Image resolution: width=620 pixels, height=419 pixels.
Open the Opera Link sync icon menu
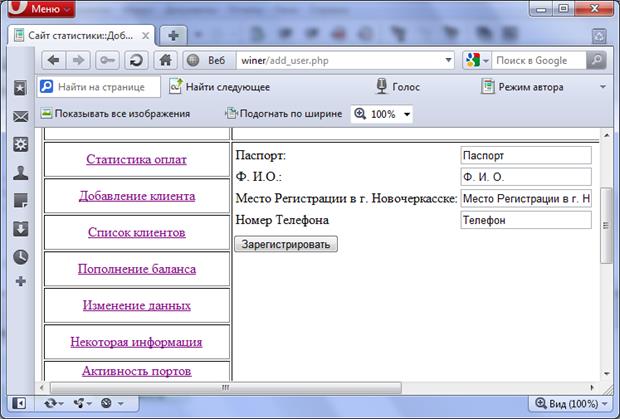pyautogui.click(x=54, y=403)
